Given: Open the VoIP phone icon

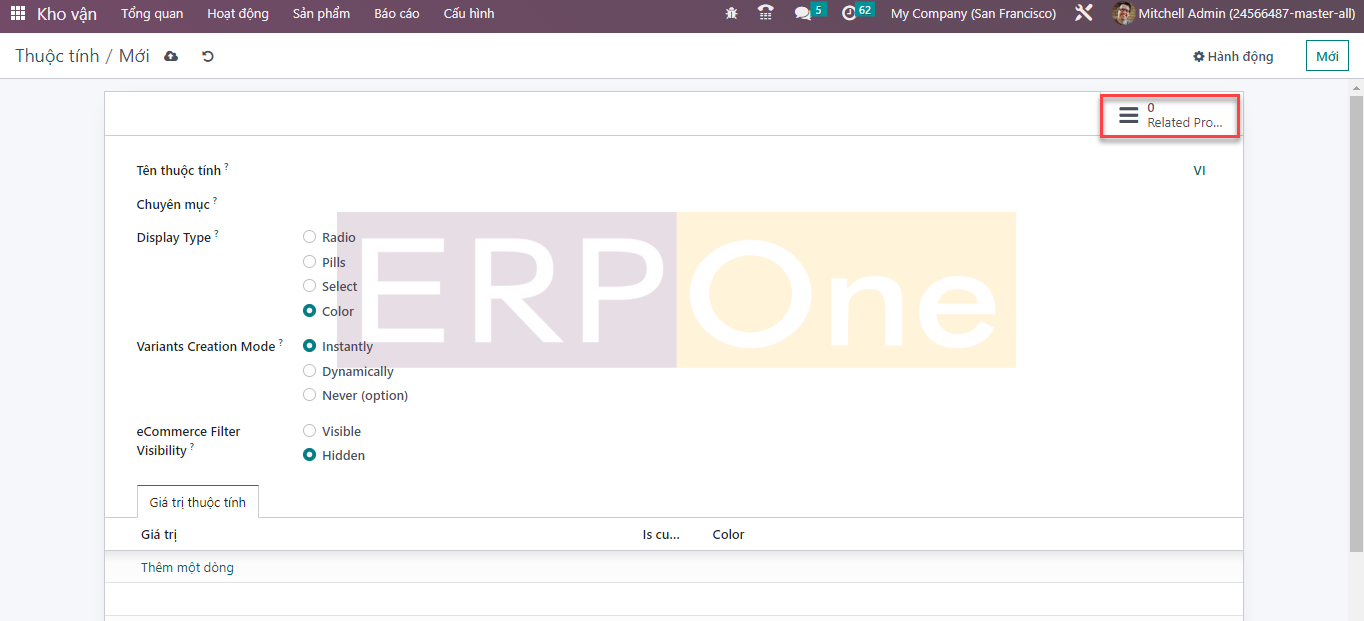Looking at the screenshot, I should (766, 14).
